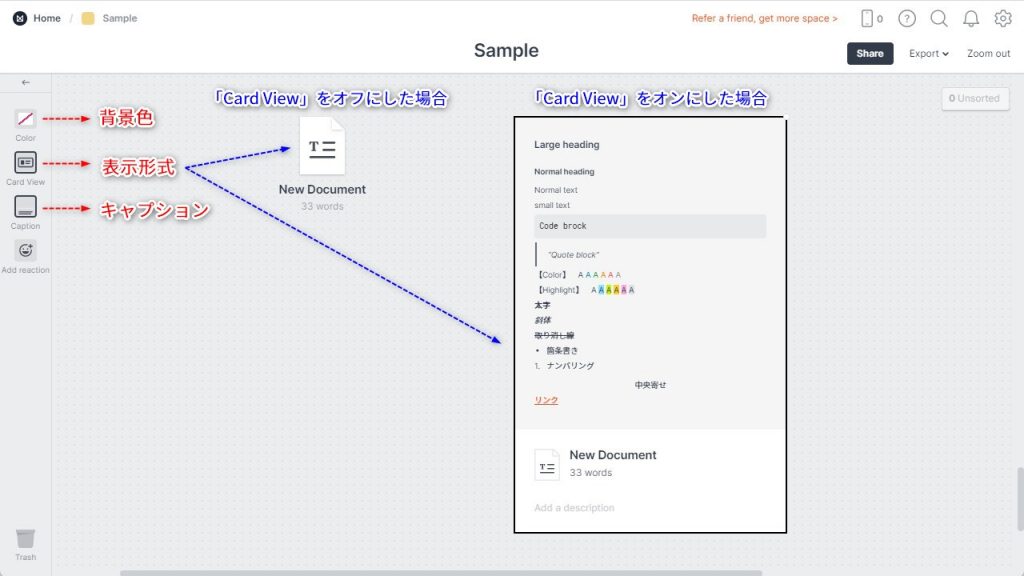Screen dimensions: 1024x576
Task: Open the 0 Unsorted panel button
Action: coord(975,99)
